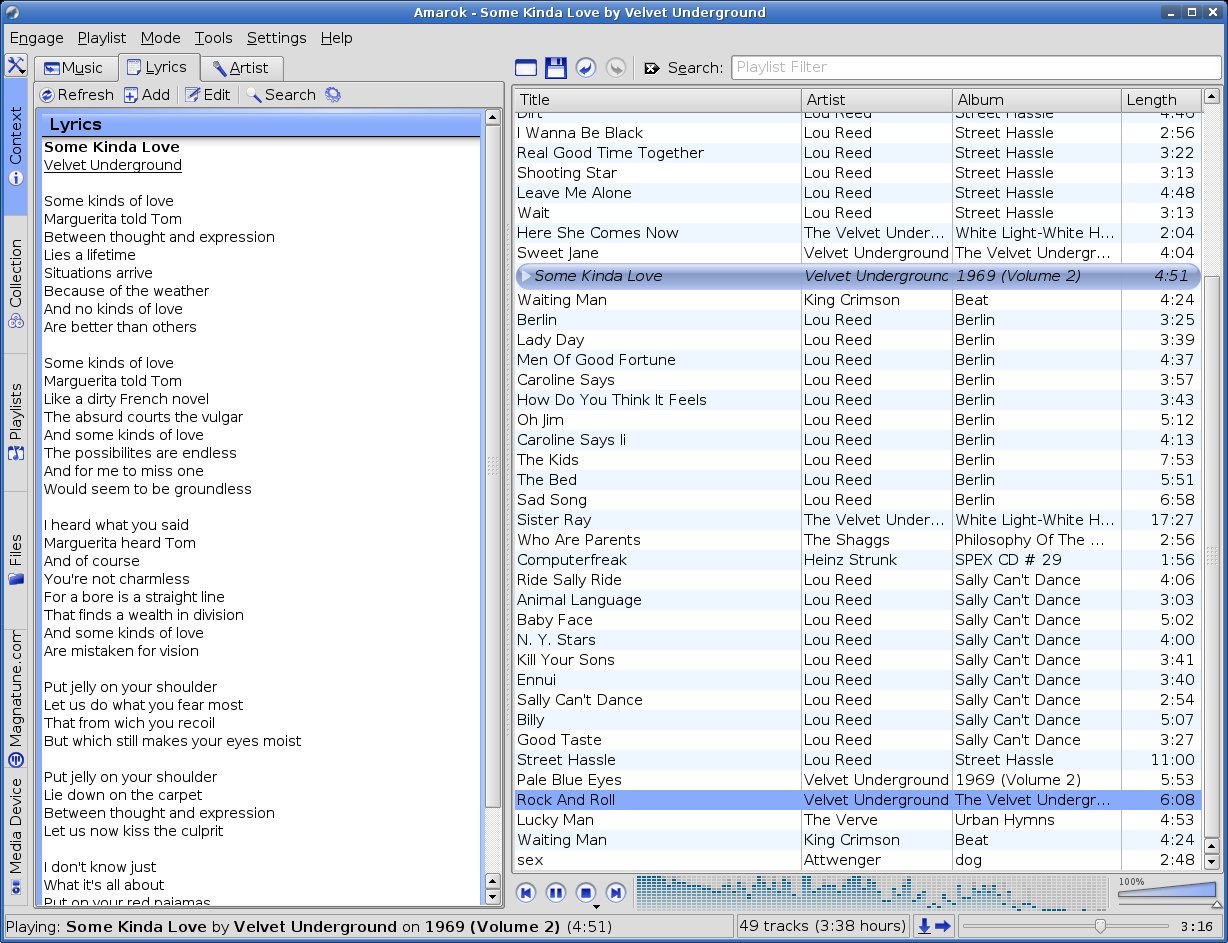This screenshot has height=943, width=1228.
Task: Click the 3:16 elapsed time display
Action: (x=1197, y=926)
